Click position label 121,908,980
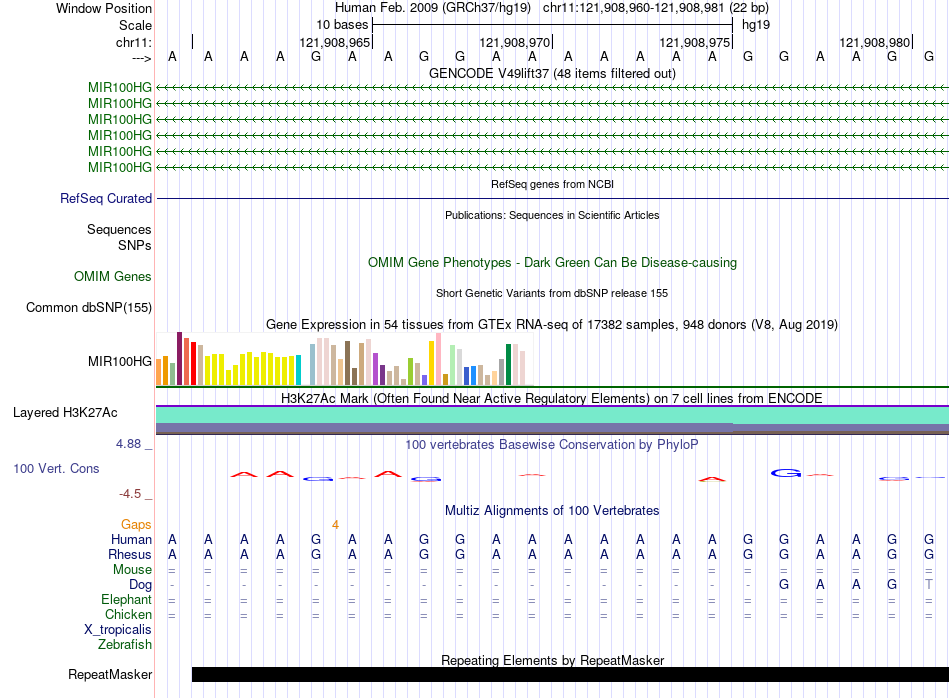Image resolution: width=950 pixels, height=698 pixels. (874, 42)
